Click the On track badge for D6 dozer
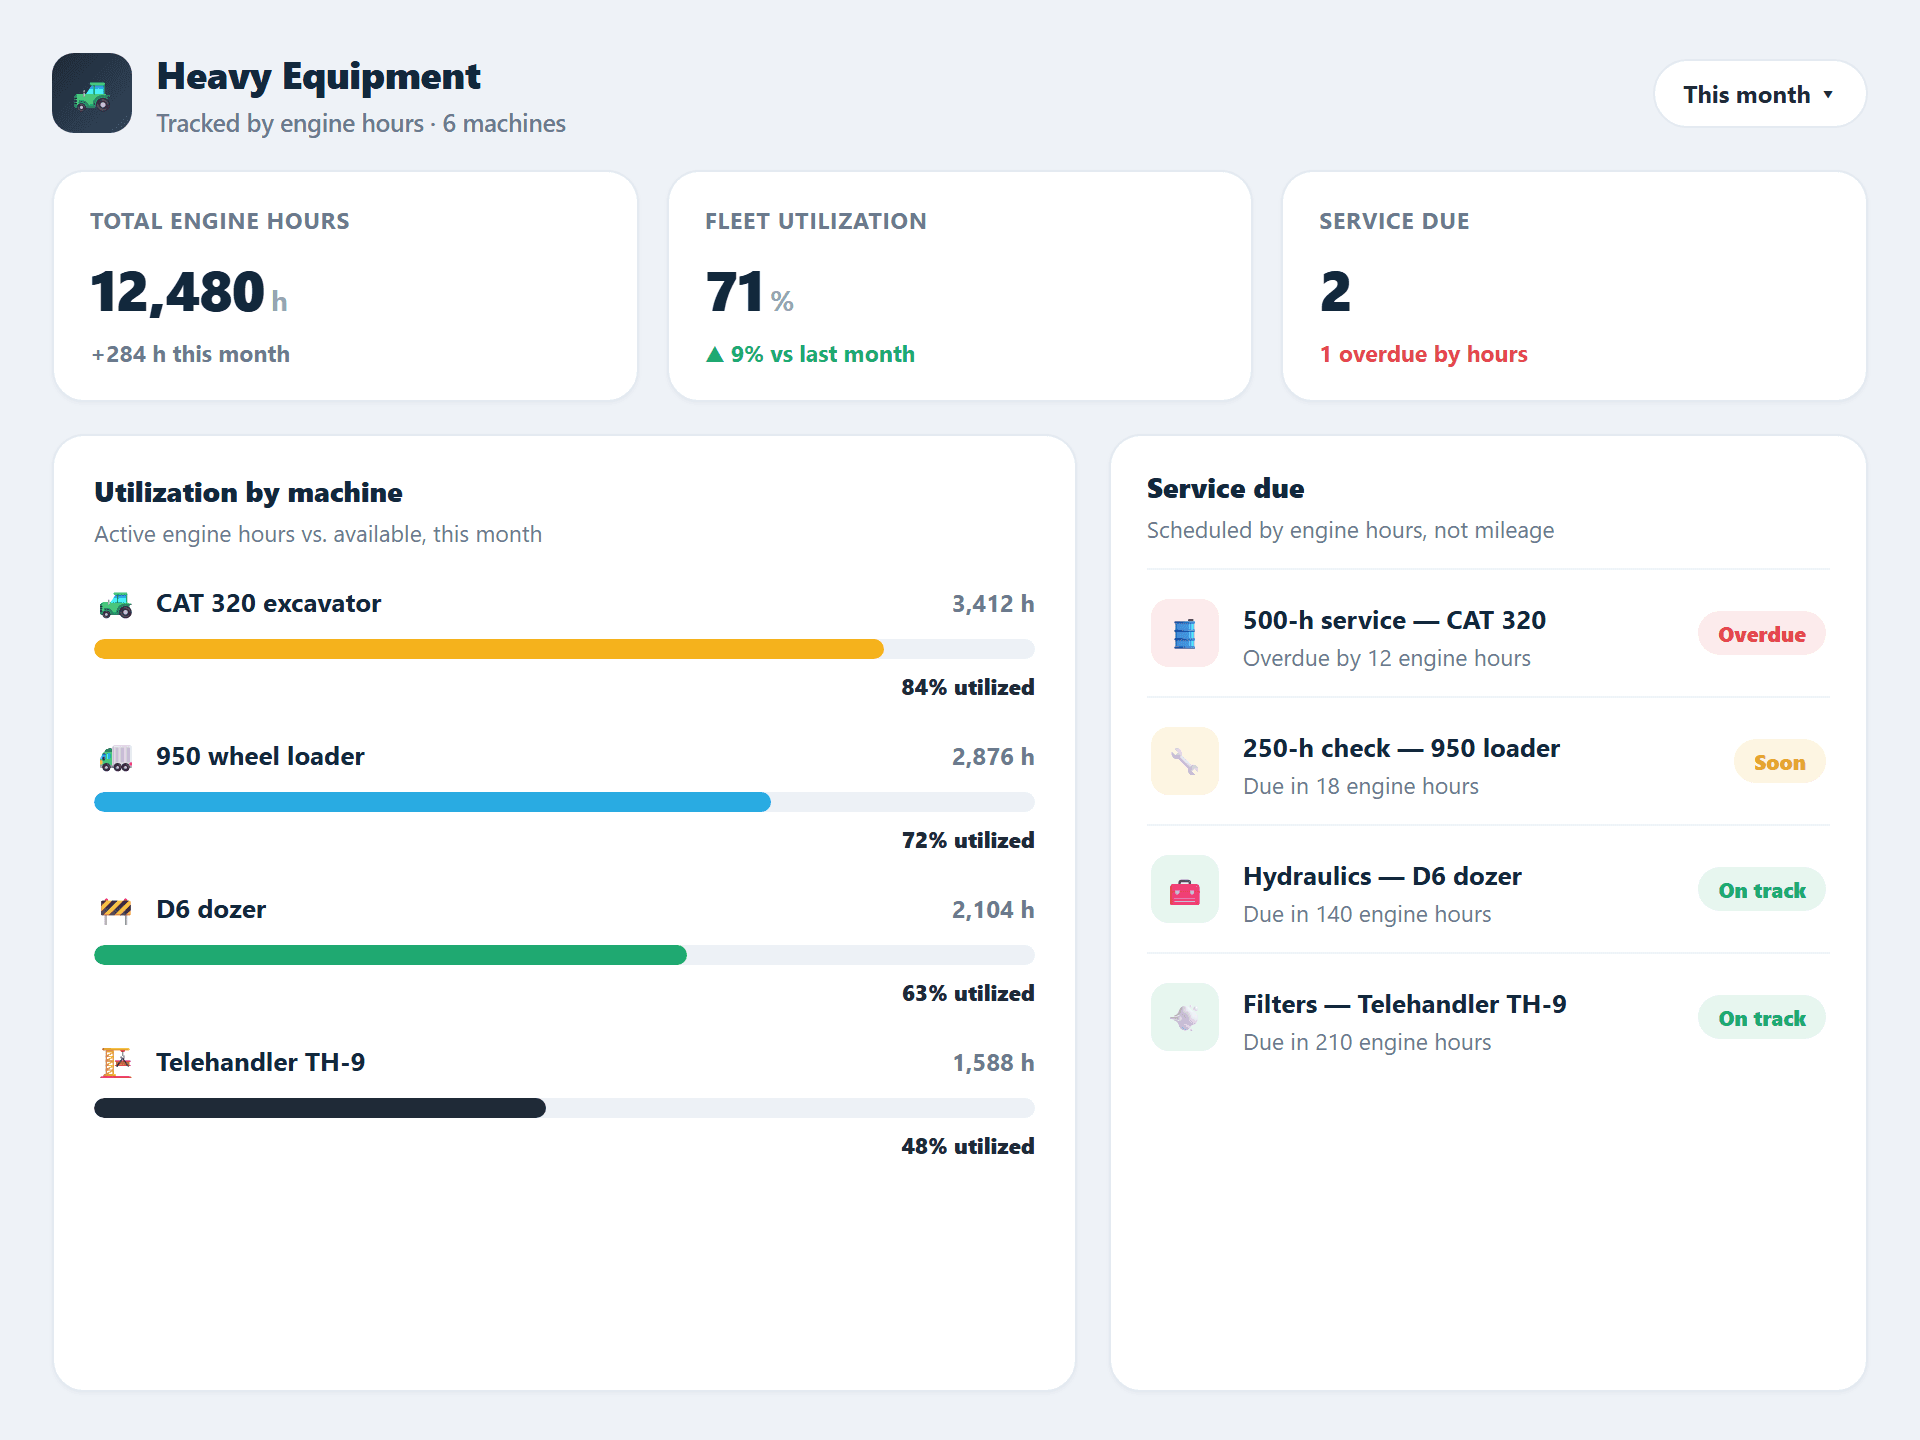This screenshot has width=1920, height=1440. pyautogui.click(x=1761, y=890)
